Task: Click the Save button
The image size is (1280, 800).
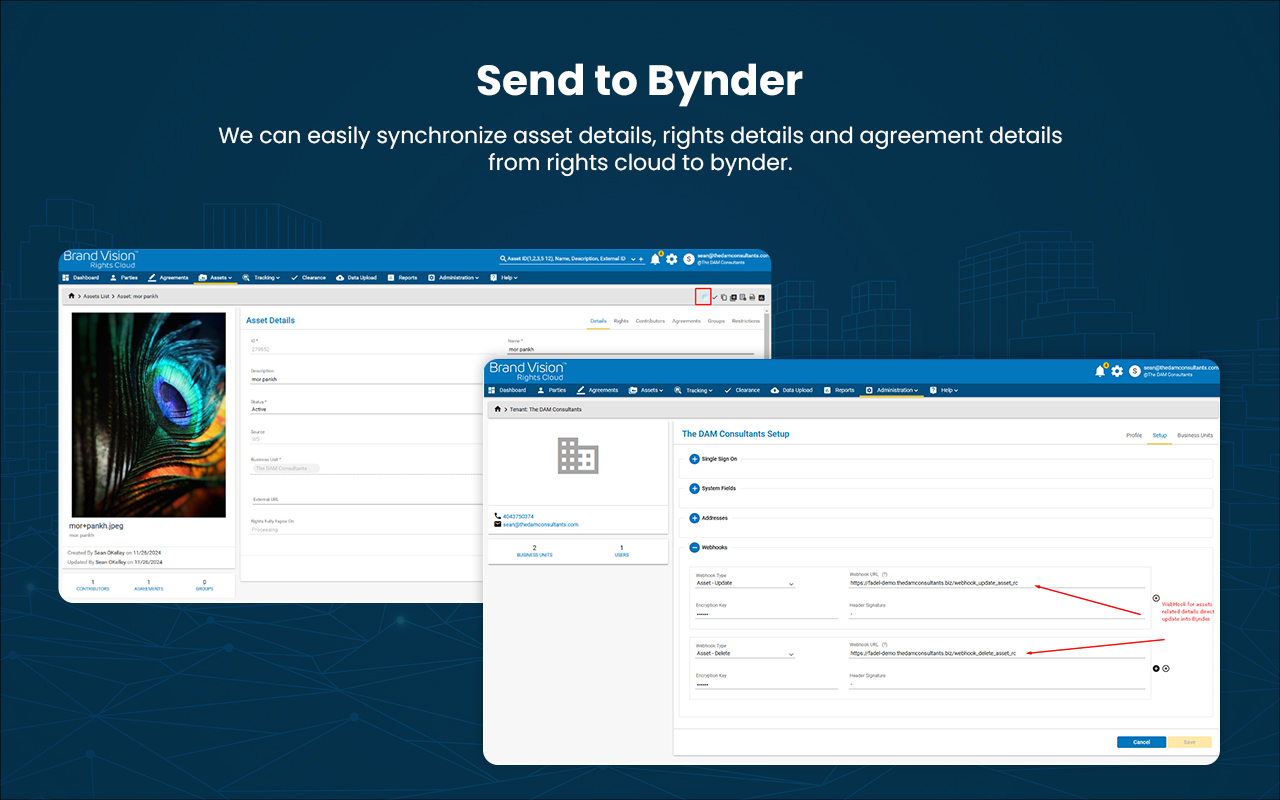Action: tap(1189, 742)
